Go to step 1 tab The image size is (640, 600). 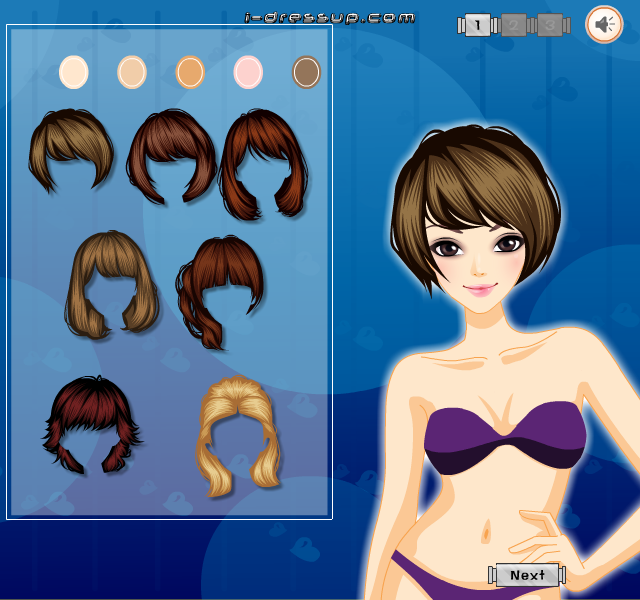[x=478, y=25]
